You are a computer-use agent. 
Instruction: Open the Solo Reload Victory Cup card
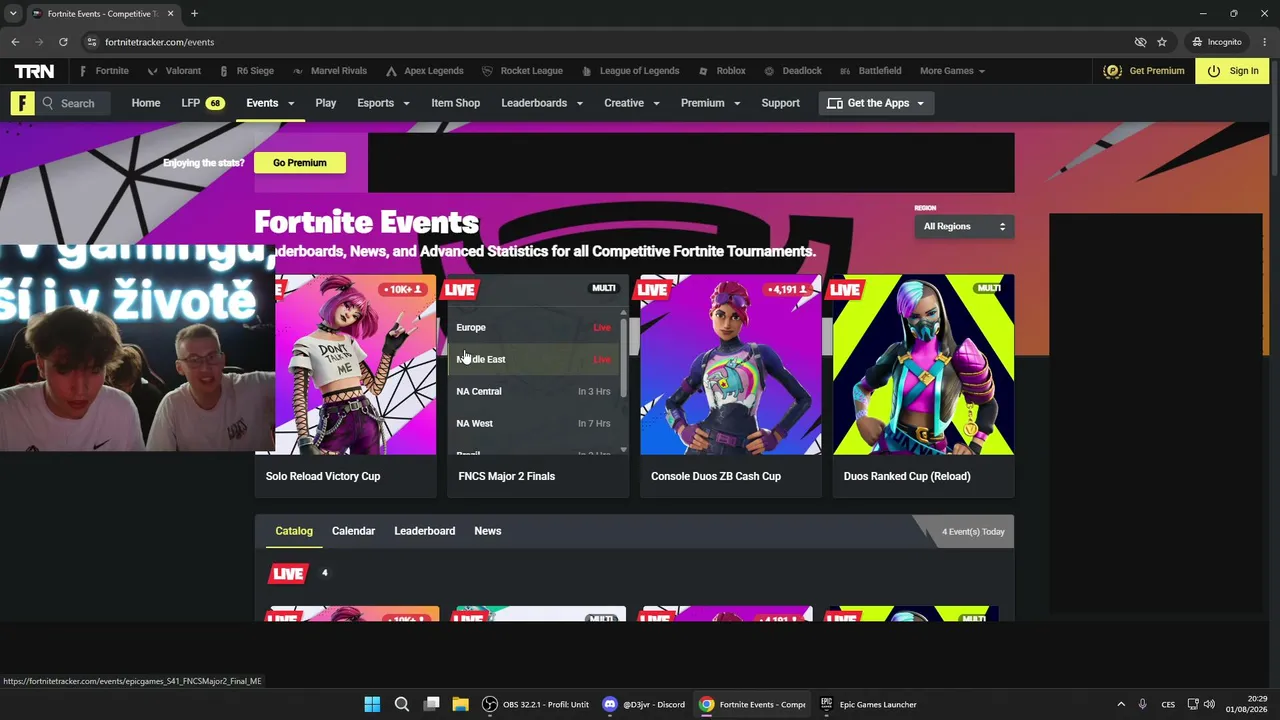(x=345, y=386)
